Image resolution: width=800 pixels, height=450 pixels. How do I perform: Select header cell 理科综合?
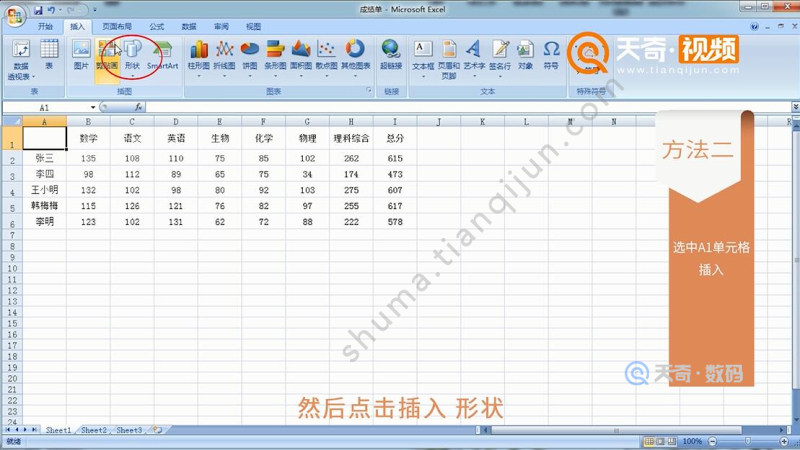[351, 138]
